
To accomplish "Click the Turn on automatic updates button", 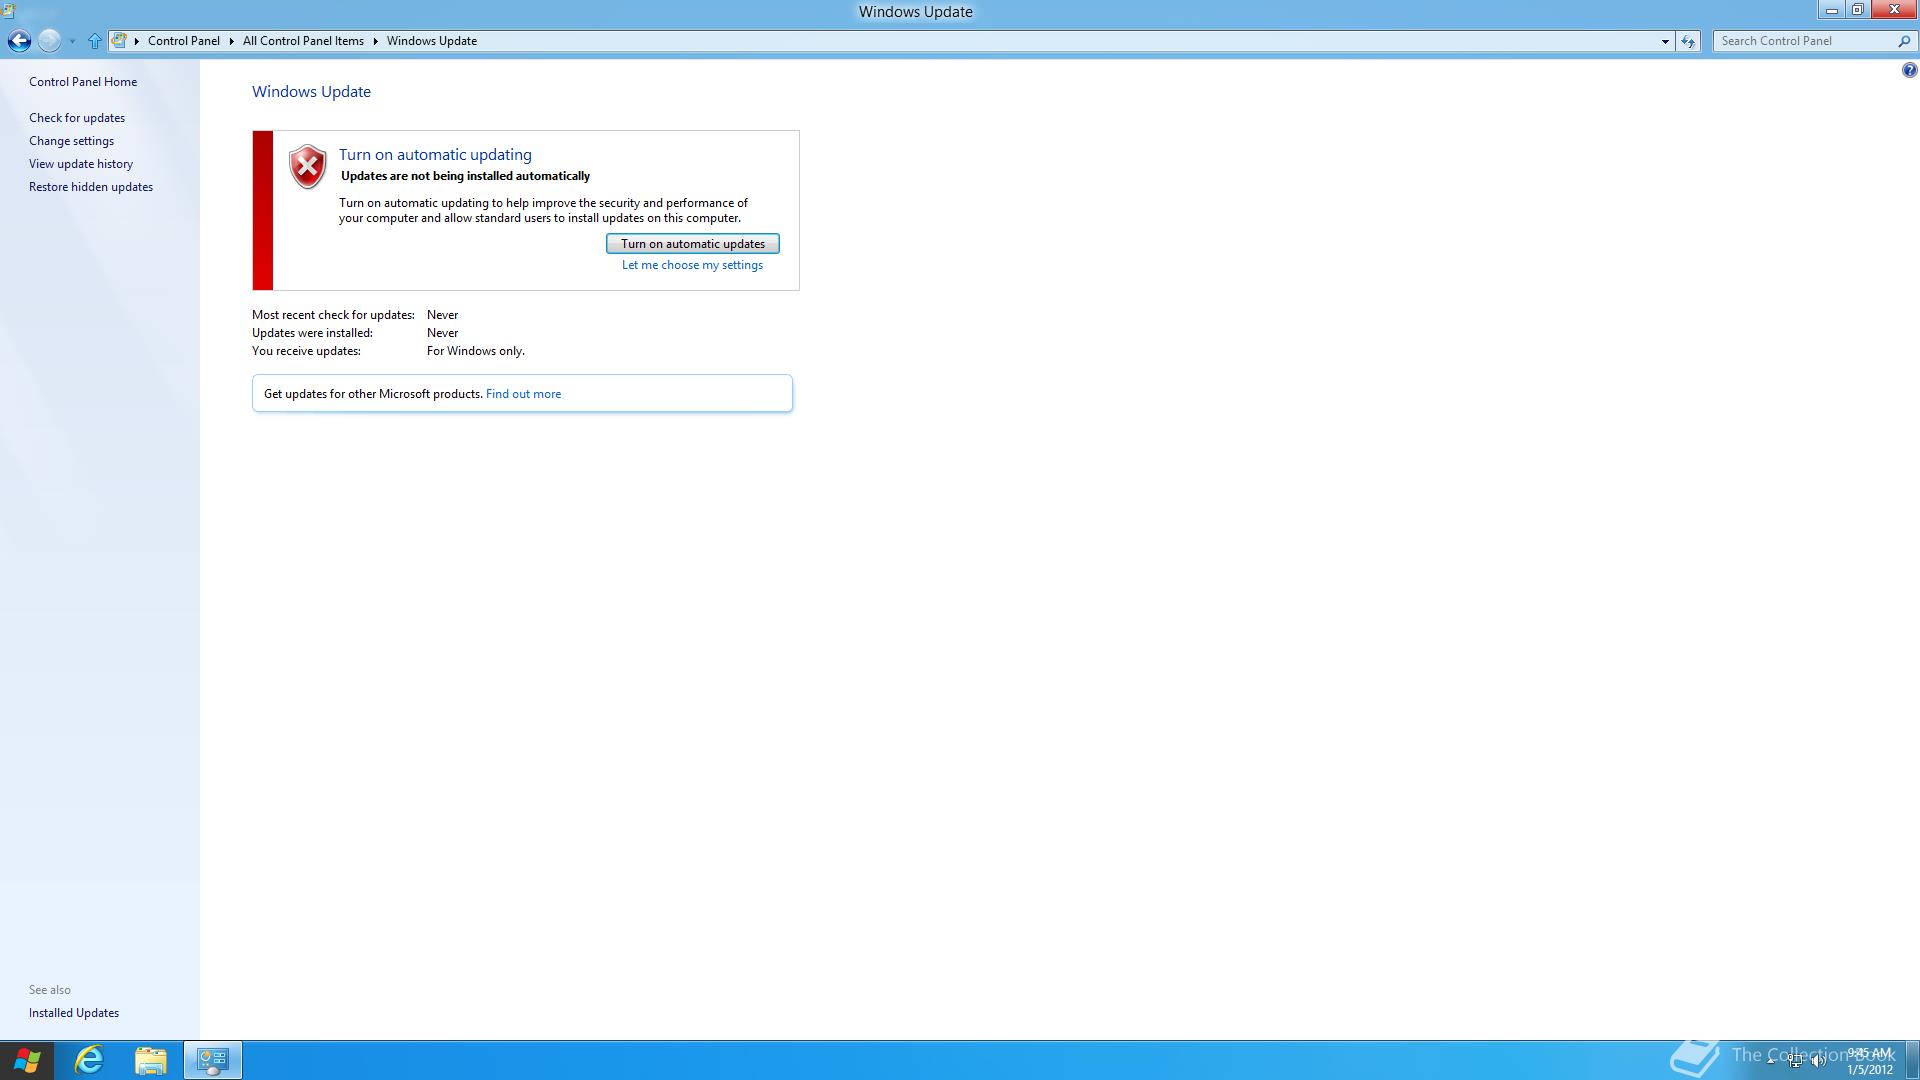I will point(693,244).
